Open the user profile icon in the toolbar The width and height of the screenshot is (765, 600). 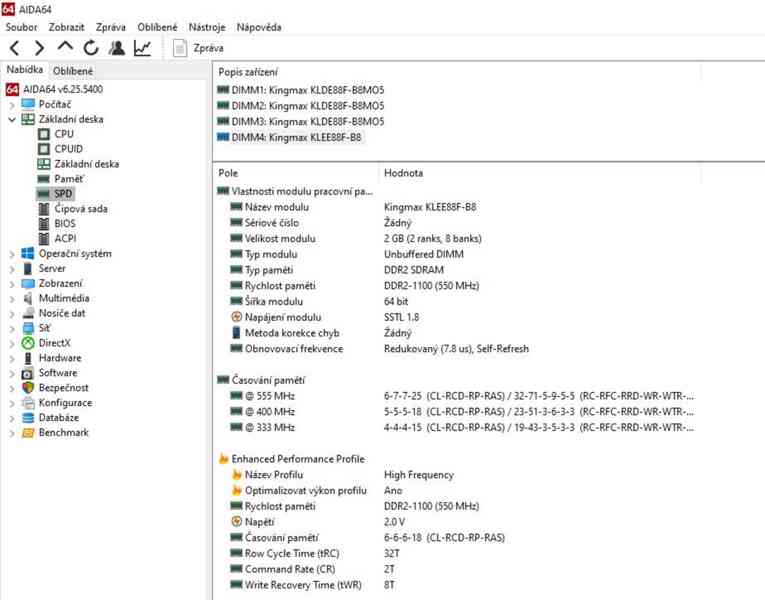pyautogui.click(x=117, y=48)
